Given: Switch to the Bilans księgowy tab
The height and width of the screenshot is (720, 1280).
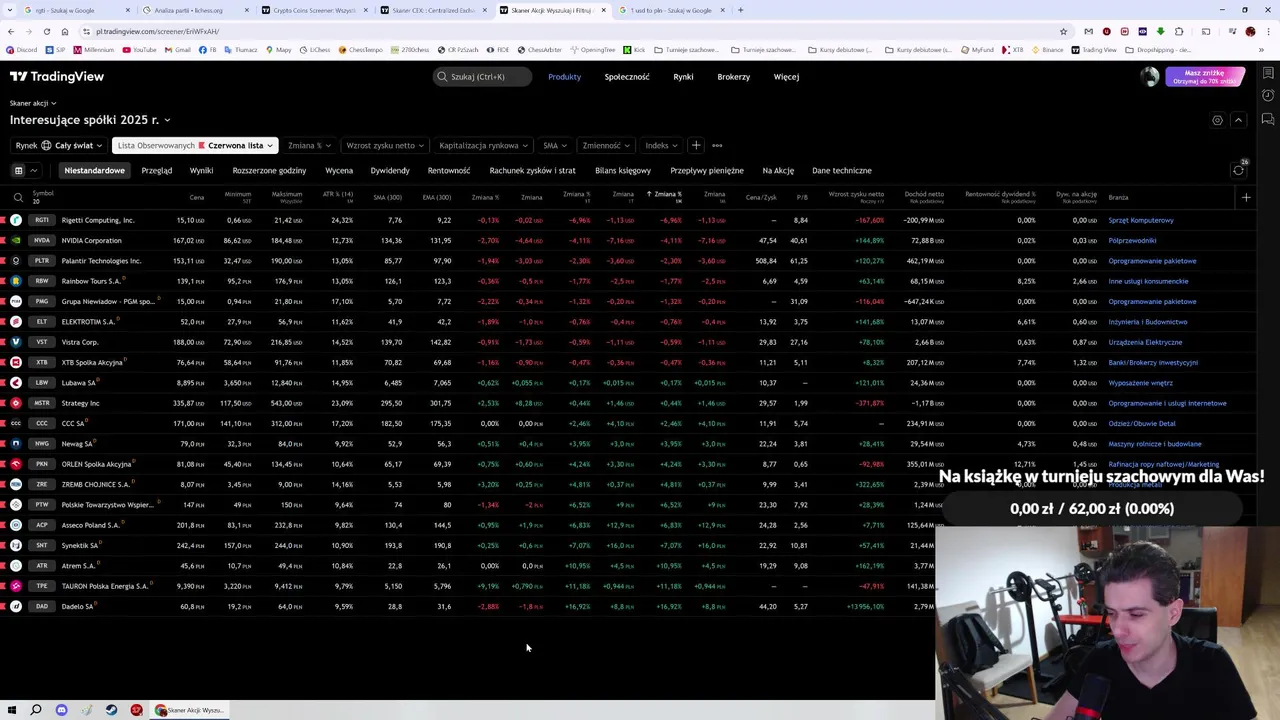Looking at the screenshot, I should tap(623, 170).
